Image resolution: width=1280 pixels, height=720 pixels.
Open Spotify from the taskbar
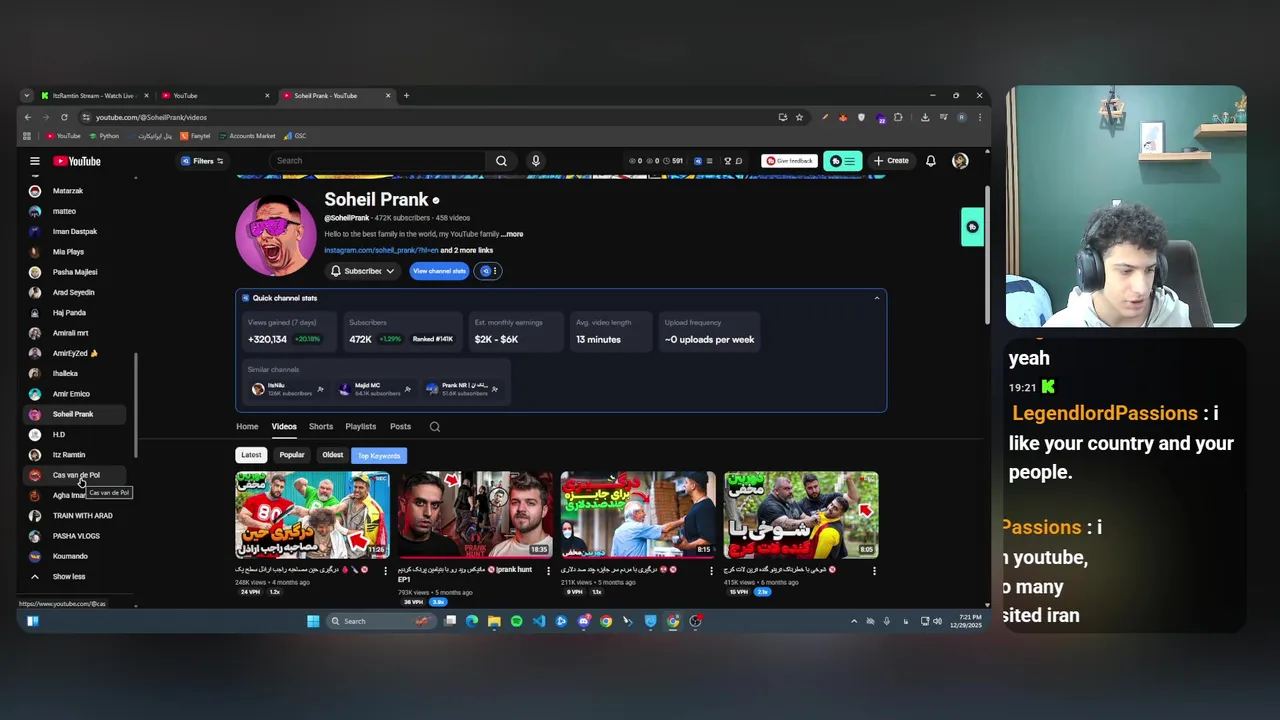pos(516,621)
